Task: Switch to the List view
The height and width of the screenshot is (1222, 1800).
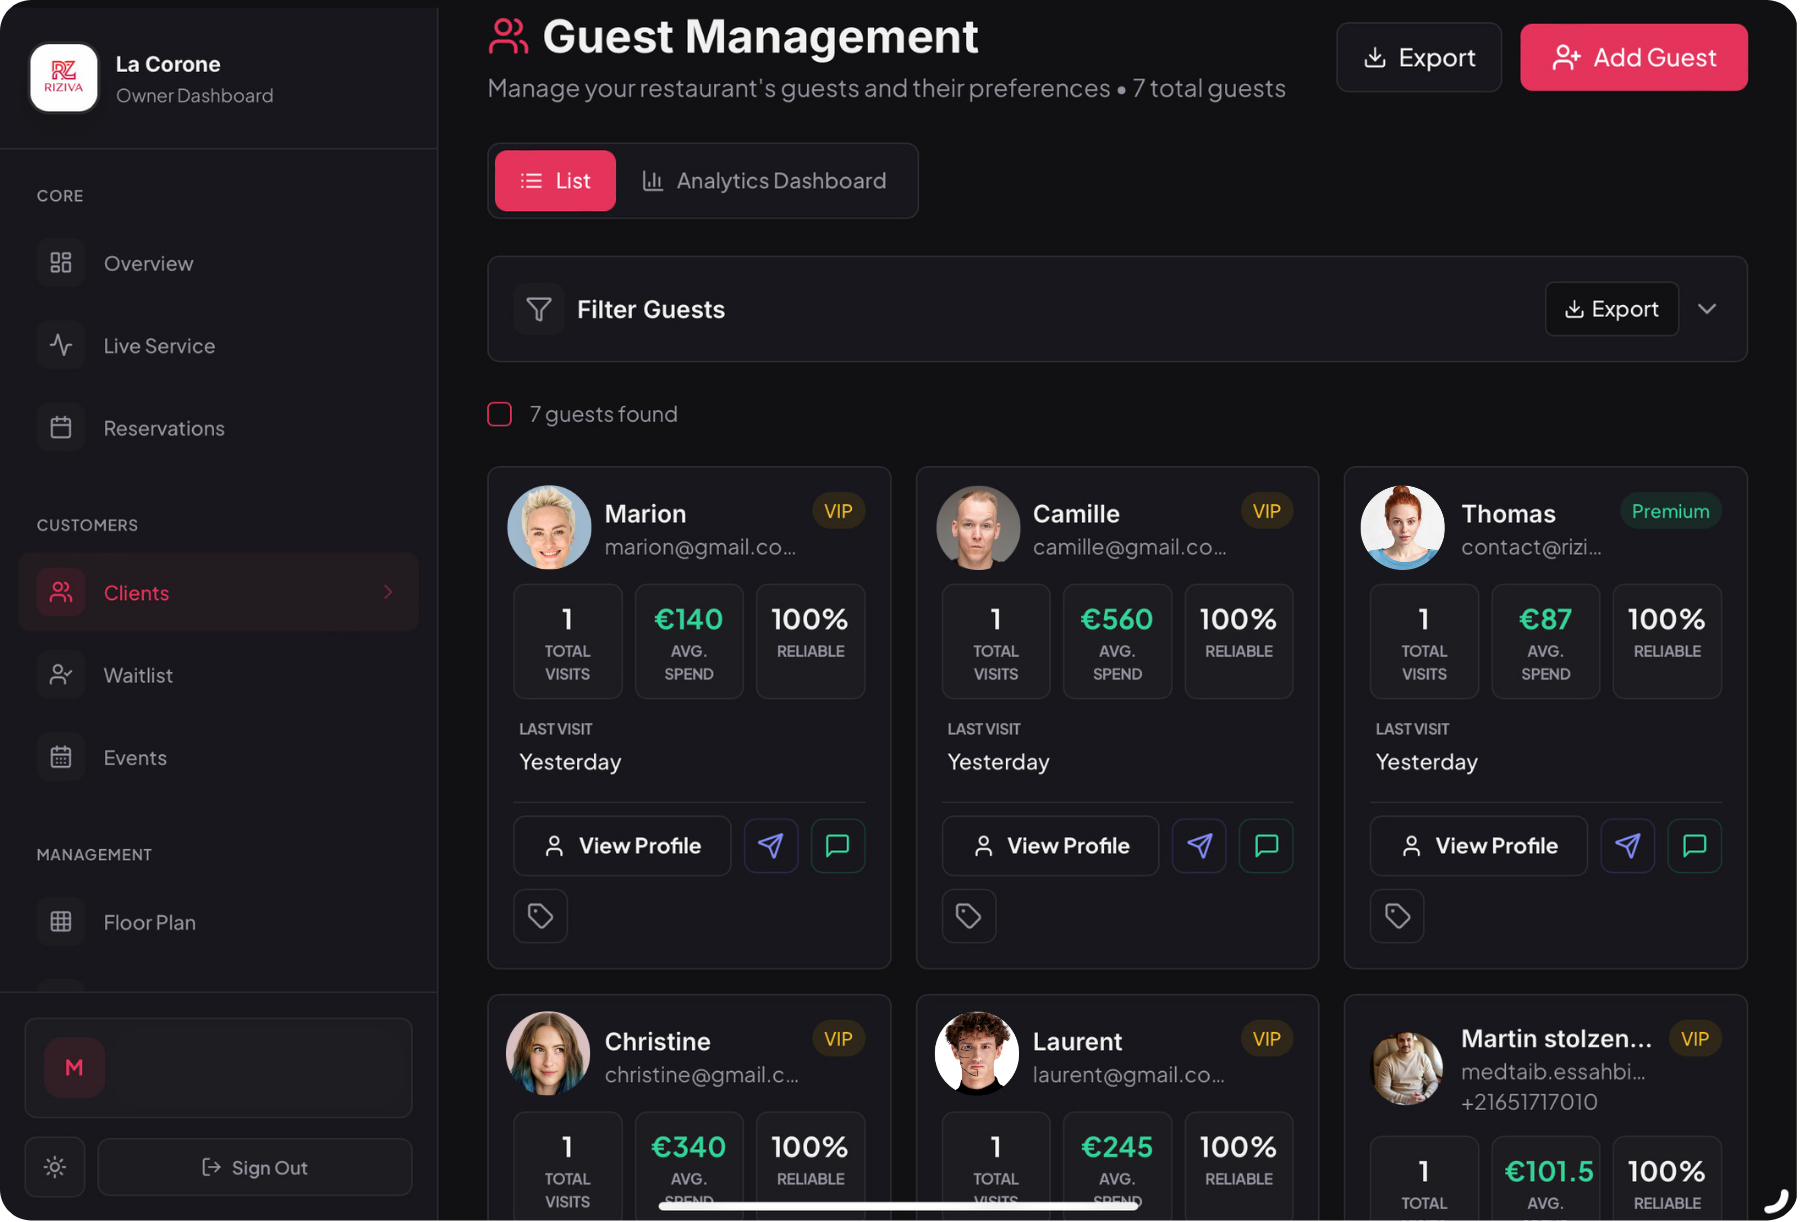Action: pos(555,181)
